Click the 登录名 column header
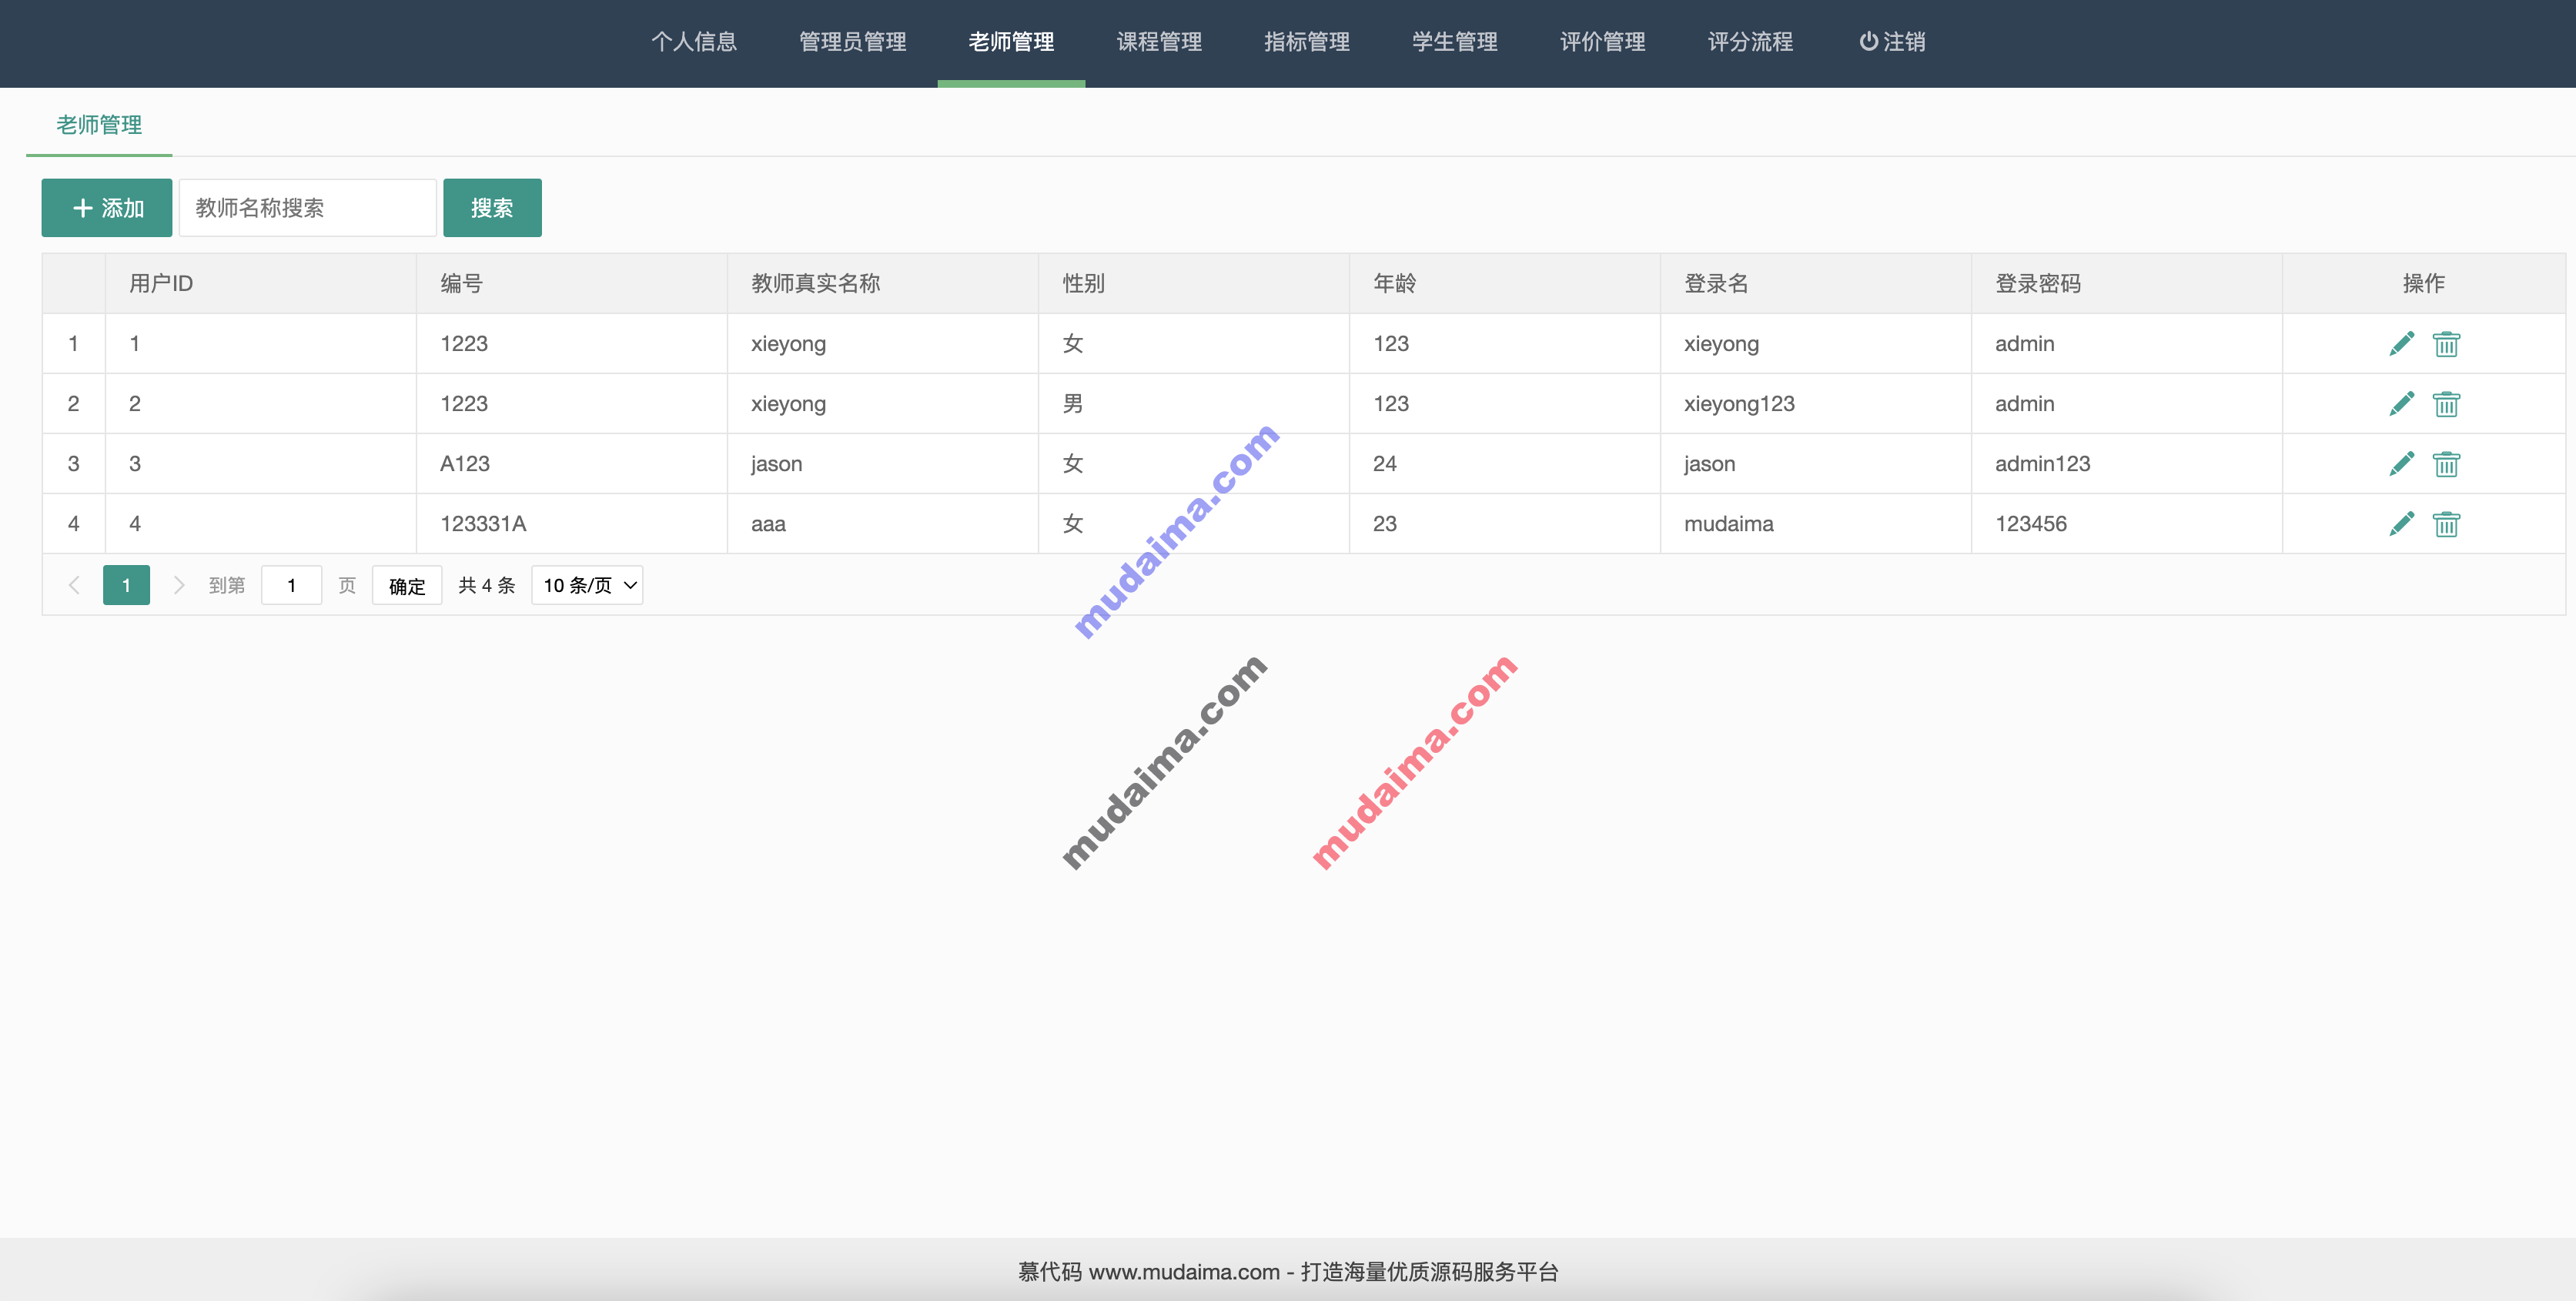2576x1301 pixels. click(1816, 284)
